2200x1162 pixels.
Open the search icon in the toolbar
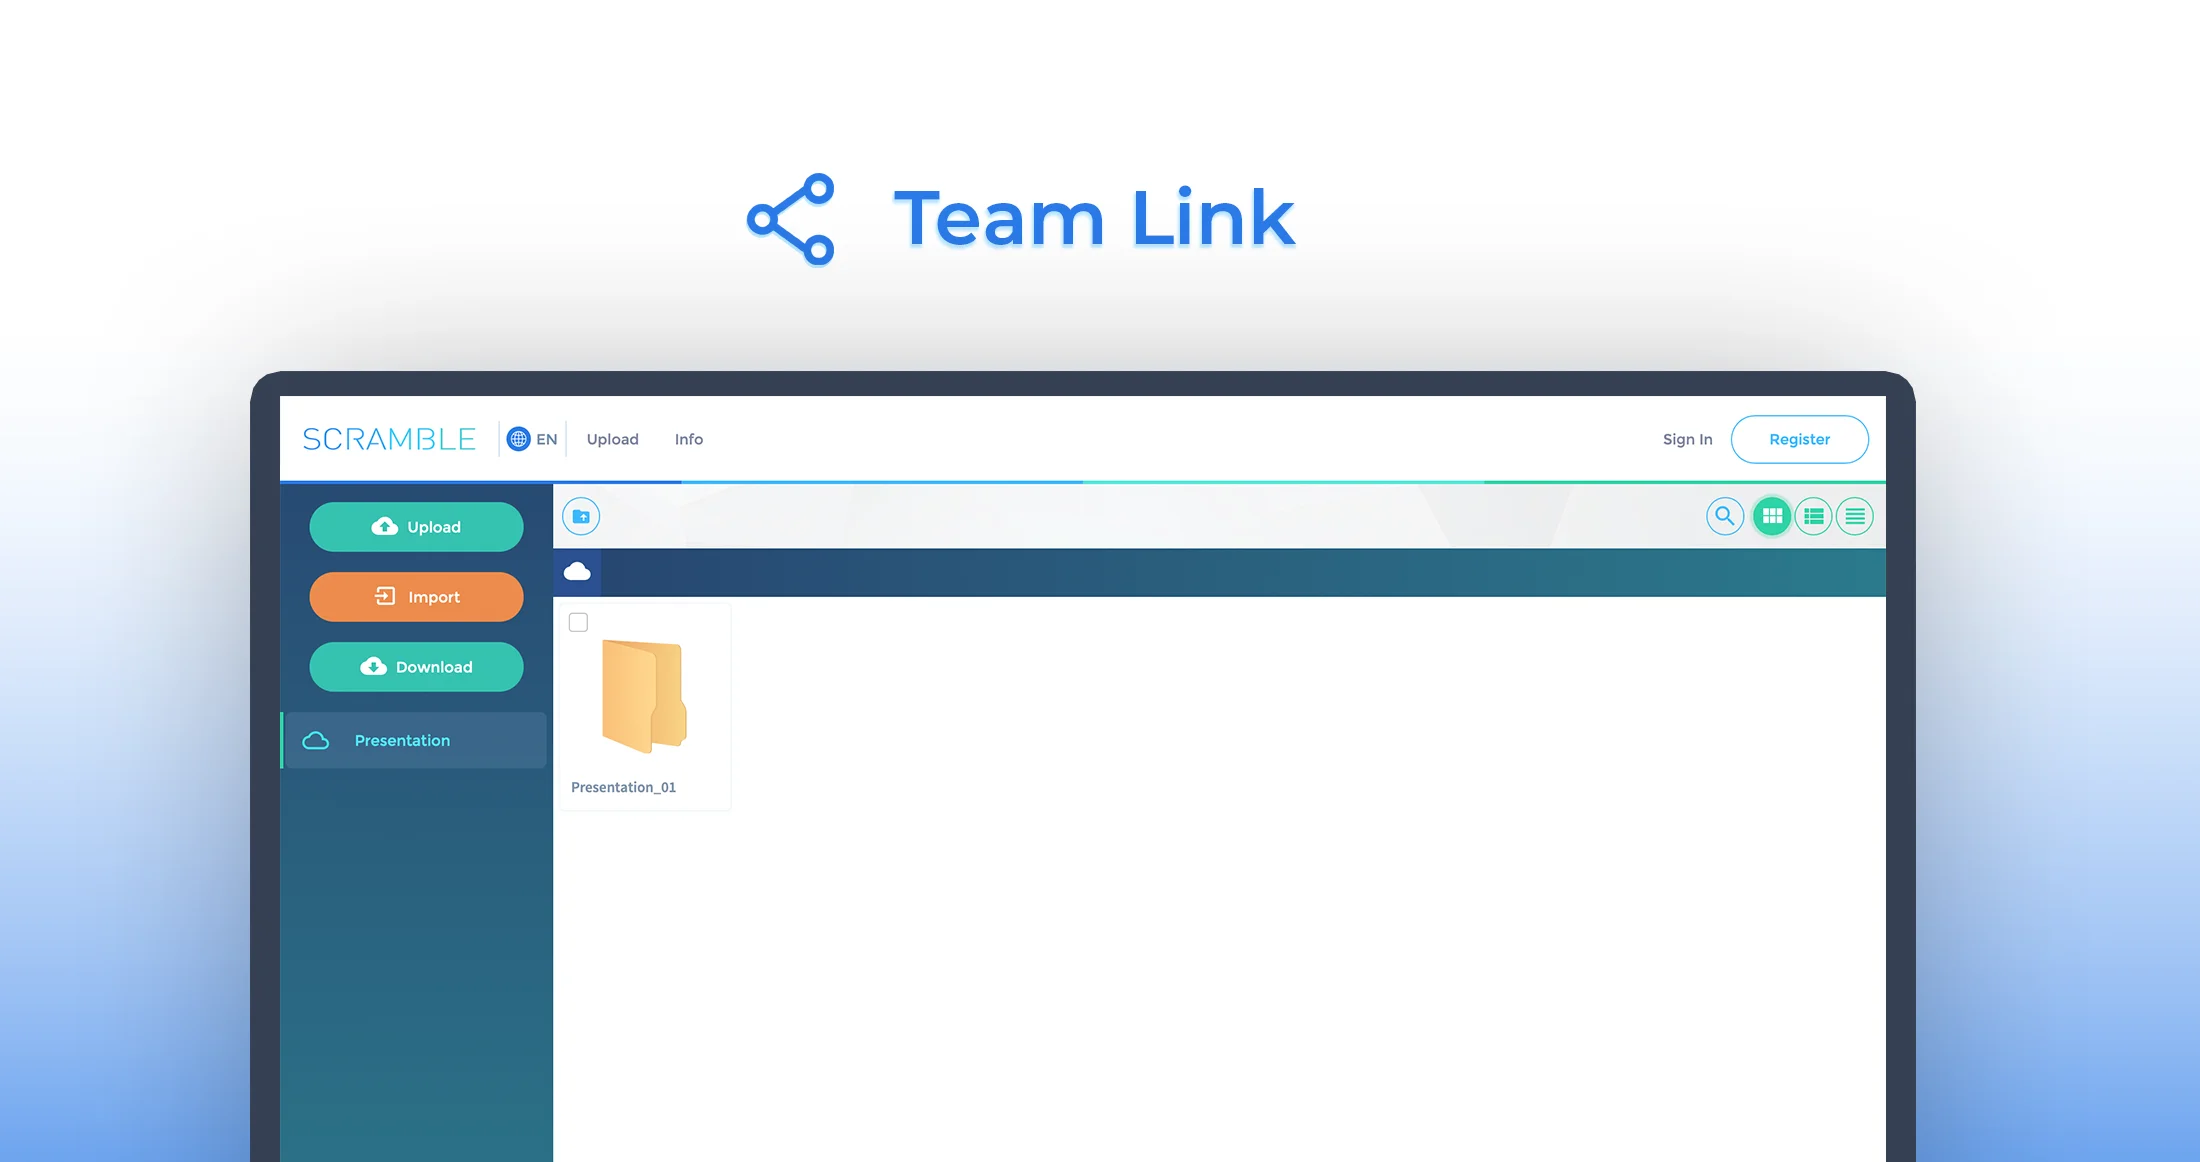1724,516
